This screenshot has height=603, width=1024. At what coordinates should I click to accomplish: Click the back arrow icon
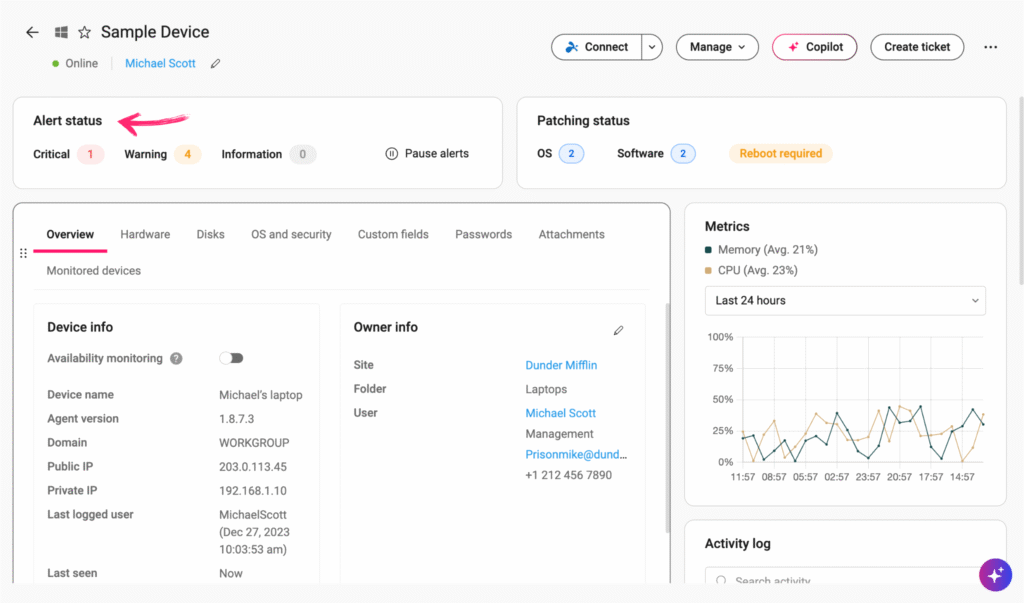click(32, 33)
